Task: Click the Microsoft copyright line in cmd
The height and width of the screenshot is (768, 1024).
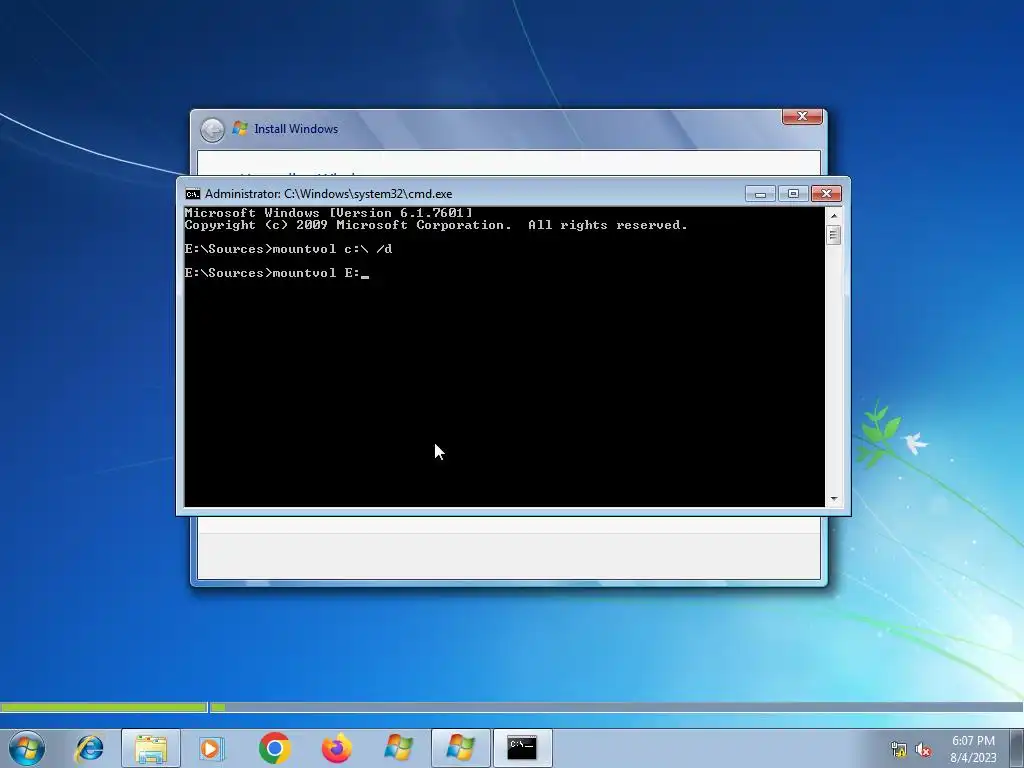Action: click(436, 225)
